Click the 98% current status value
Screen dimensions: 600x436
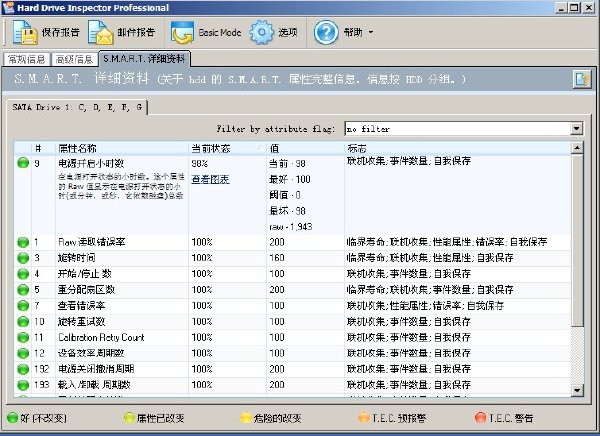point(199,164)
